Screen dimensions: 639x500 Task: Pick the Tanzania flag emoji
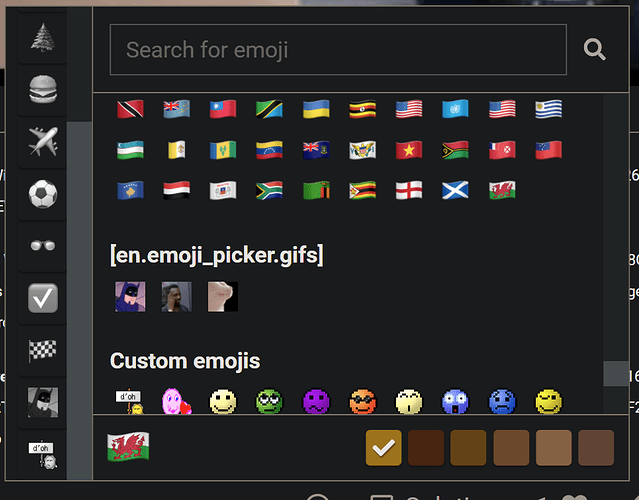pyautogui.click(x=269, y=109)
